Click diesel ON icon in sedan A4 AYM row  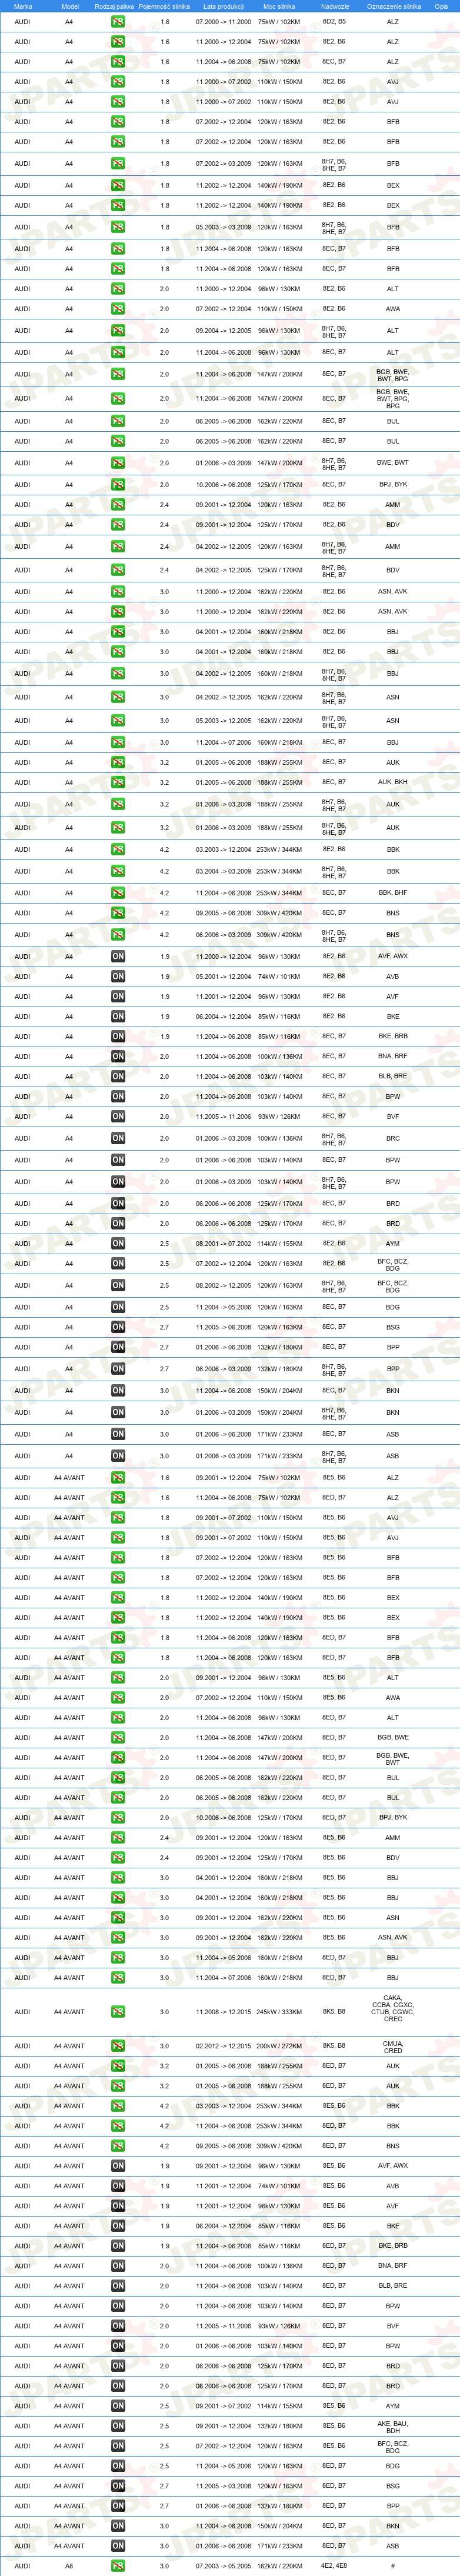click(x=118, y=1243)
